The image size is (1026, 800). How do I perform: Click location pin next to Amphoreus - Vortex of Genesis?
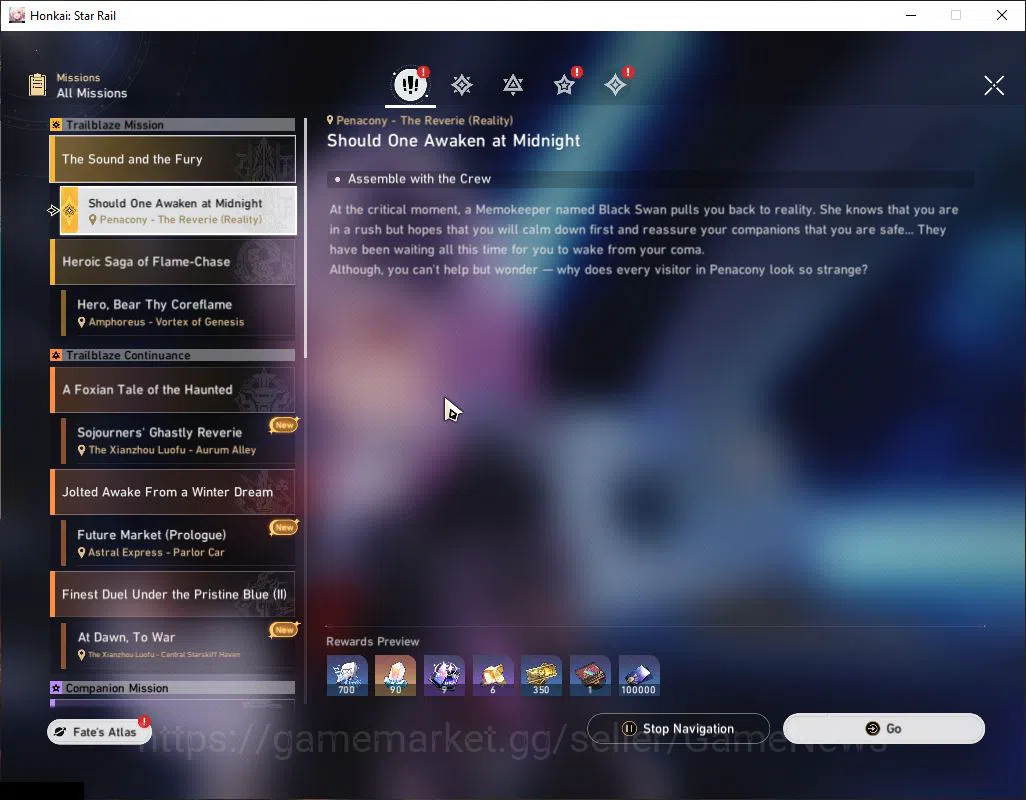click(x=82, y=322)
